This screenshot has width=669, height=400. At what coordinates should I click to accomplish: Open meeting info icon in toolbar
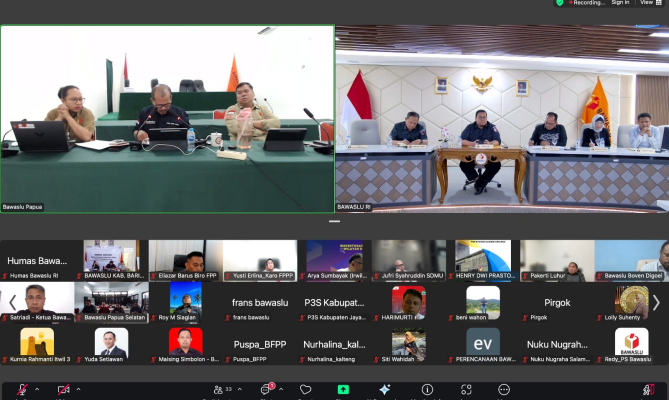coord(427,390)
